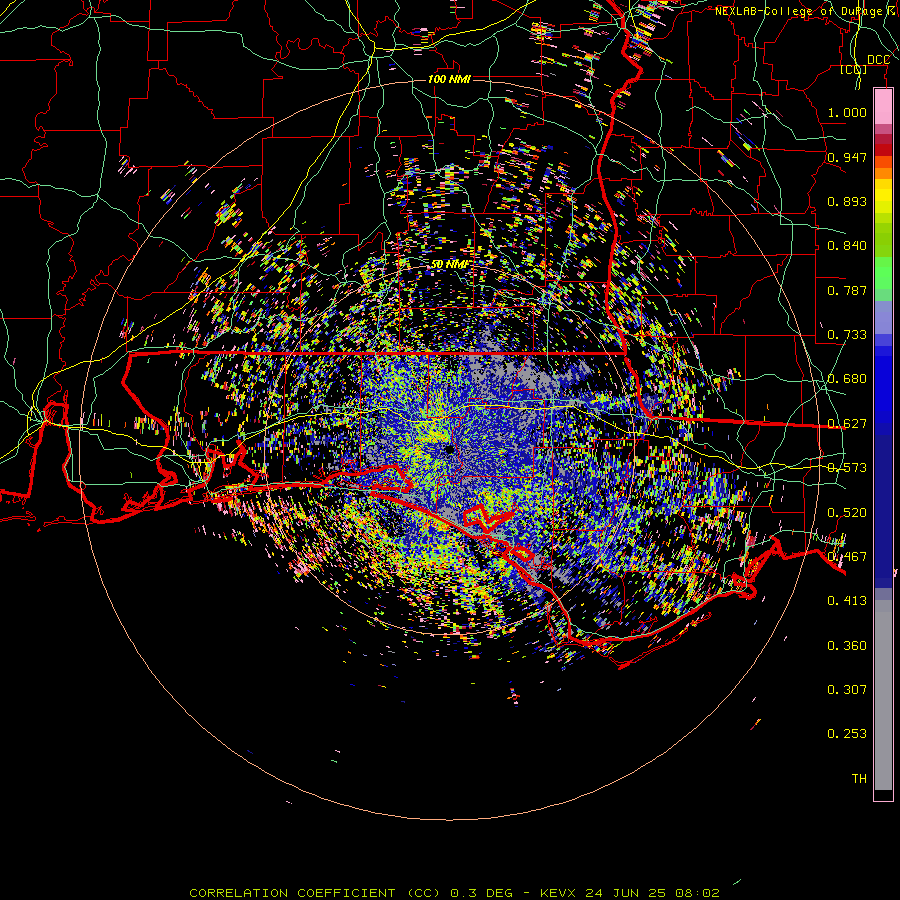Click the black radar site dot at center
900x900 pixels.
(449, 449)
